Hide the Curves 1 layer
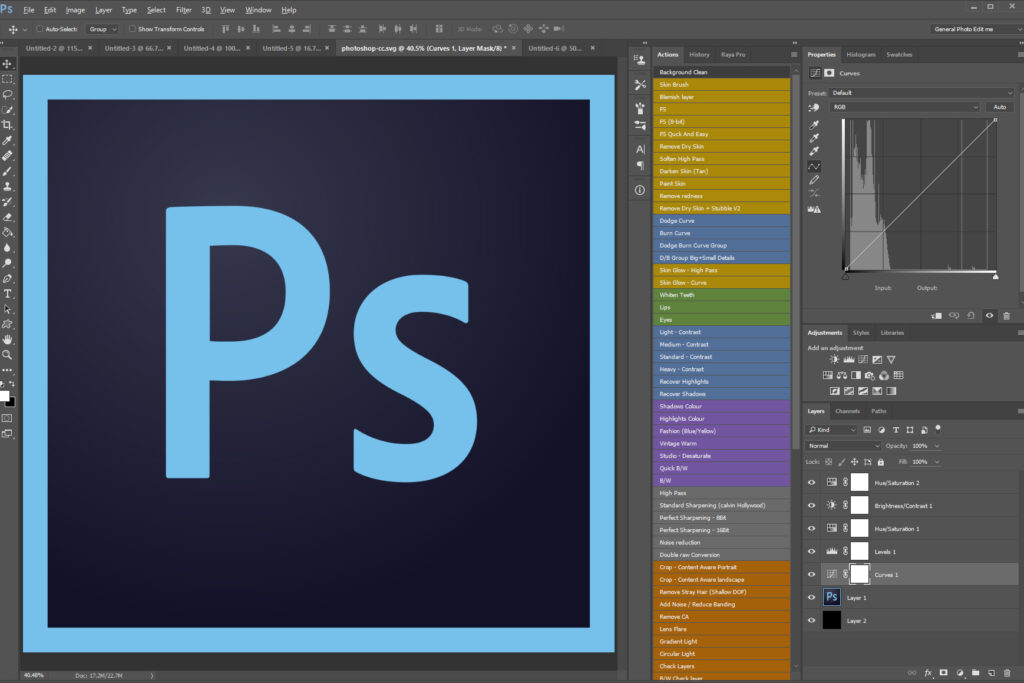 [812, 574]
